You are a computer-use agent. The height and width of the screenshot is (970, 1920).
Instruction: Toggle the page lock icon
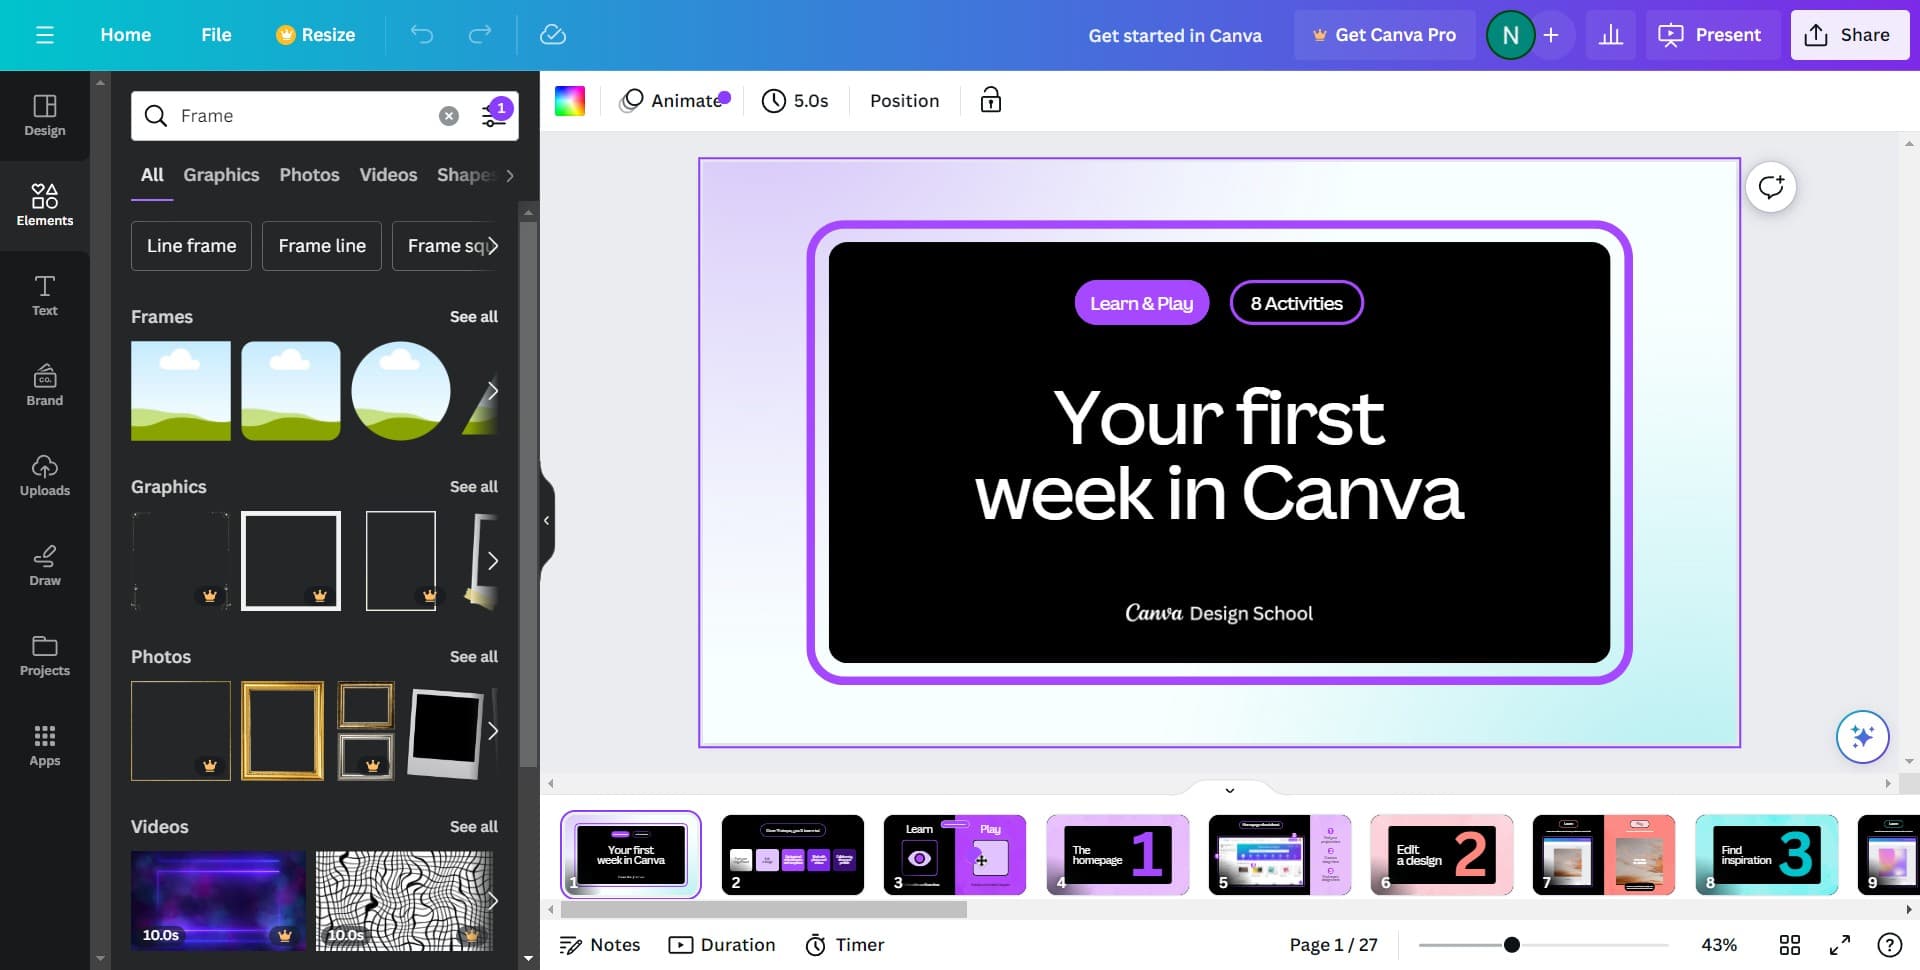point(990,100)
